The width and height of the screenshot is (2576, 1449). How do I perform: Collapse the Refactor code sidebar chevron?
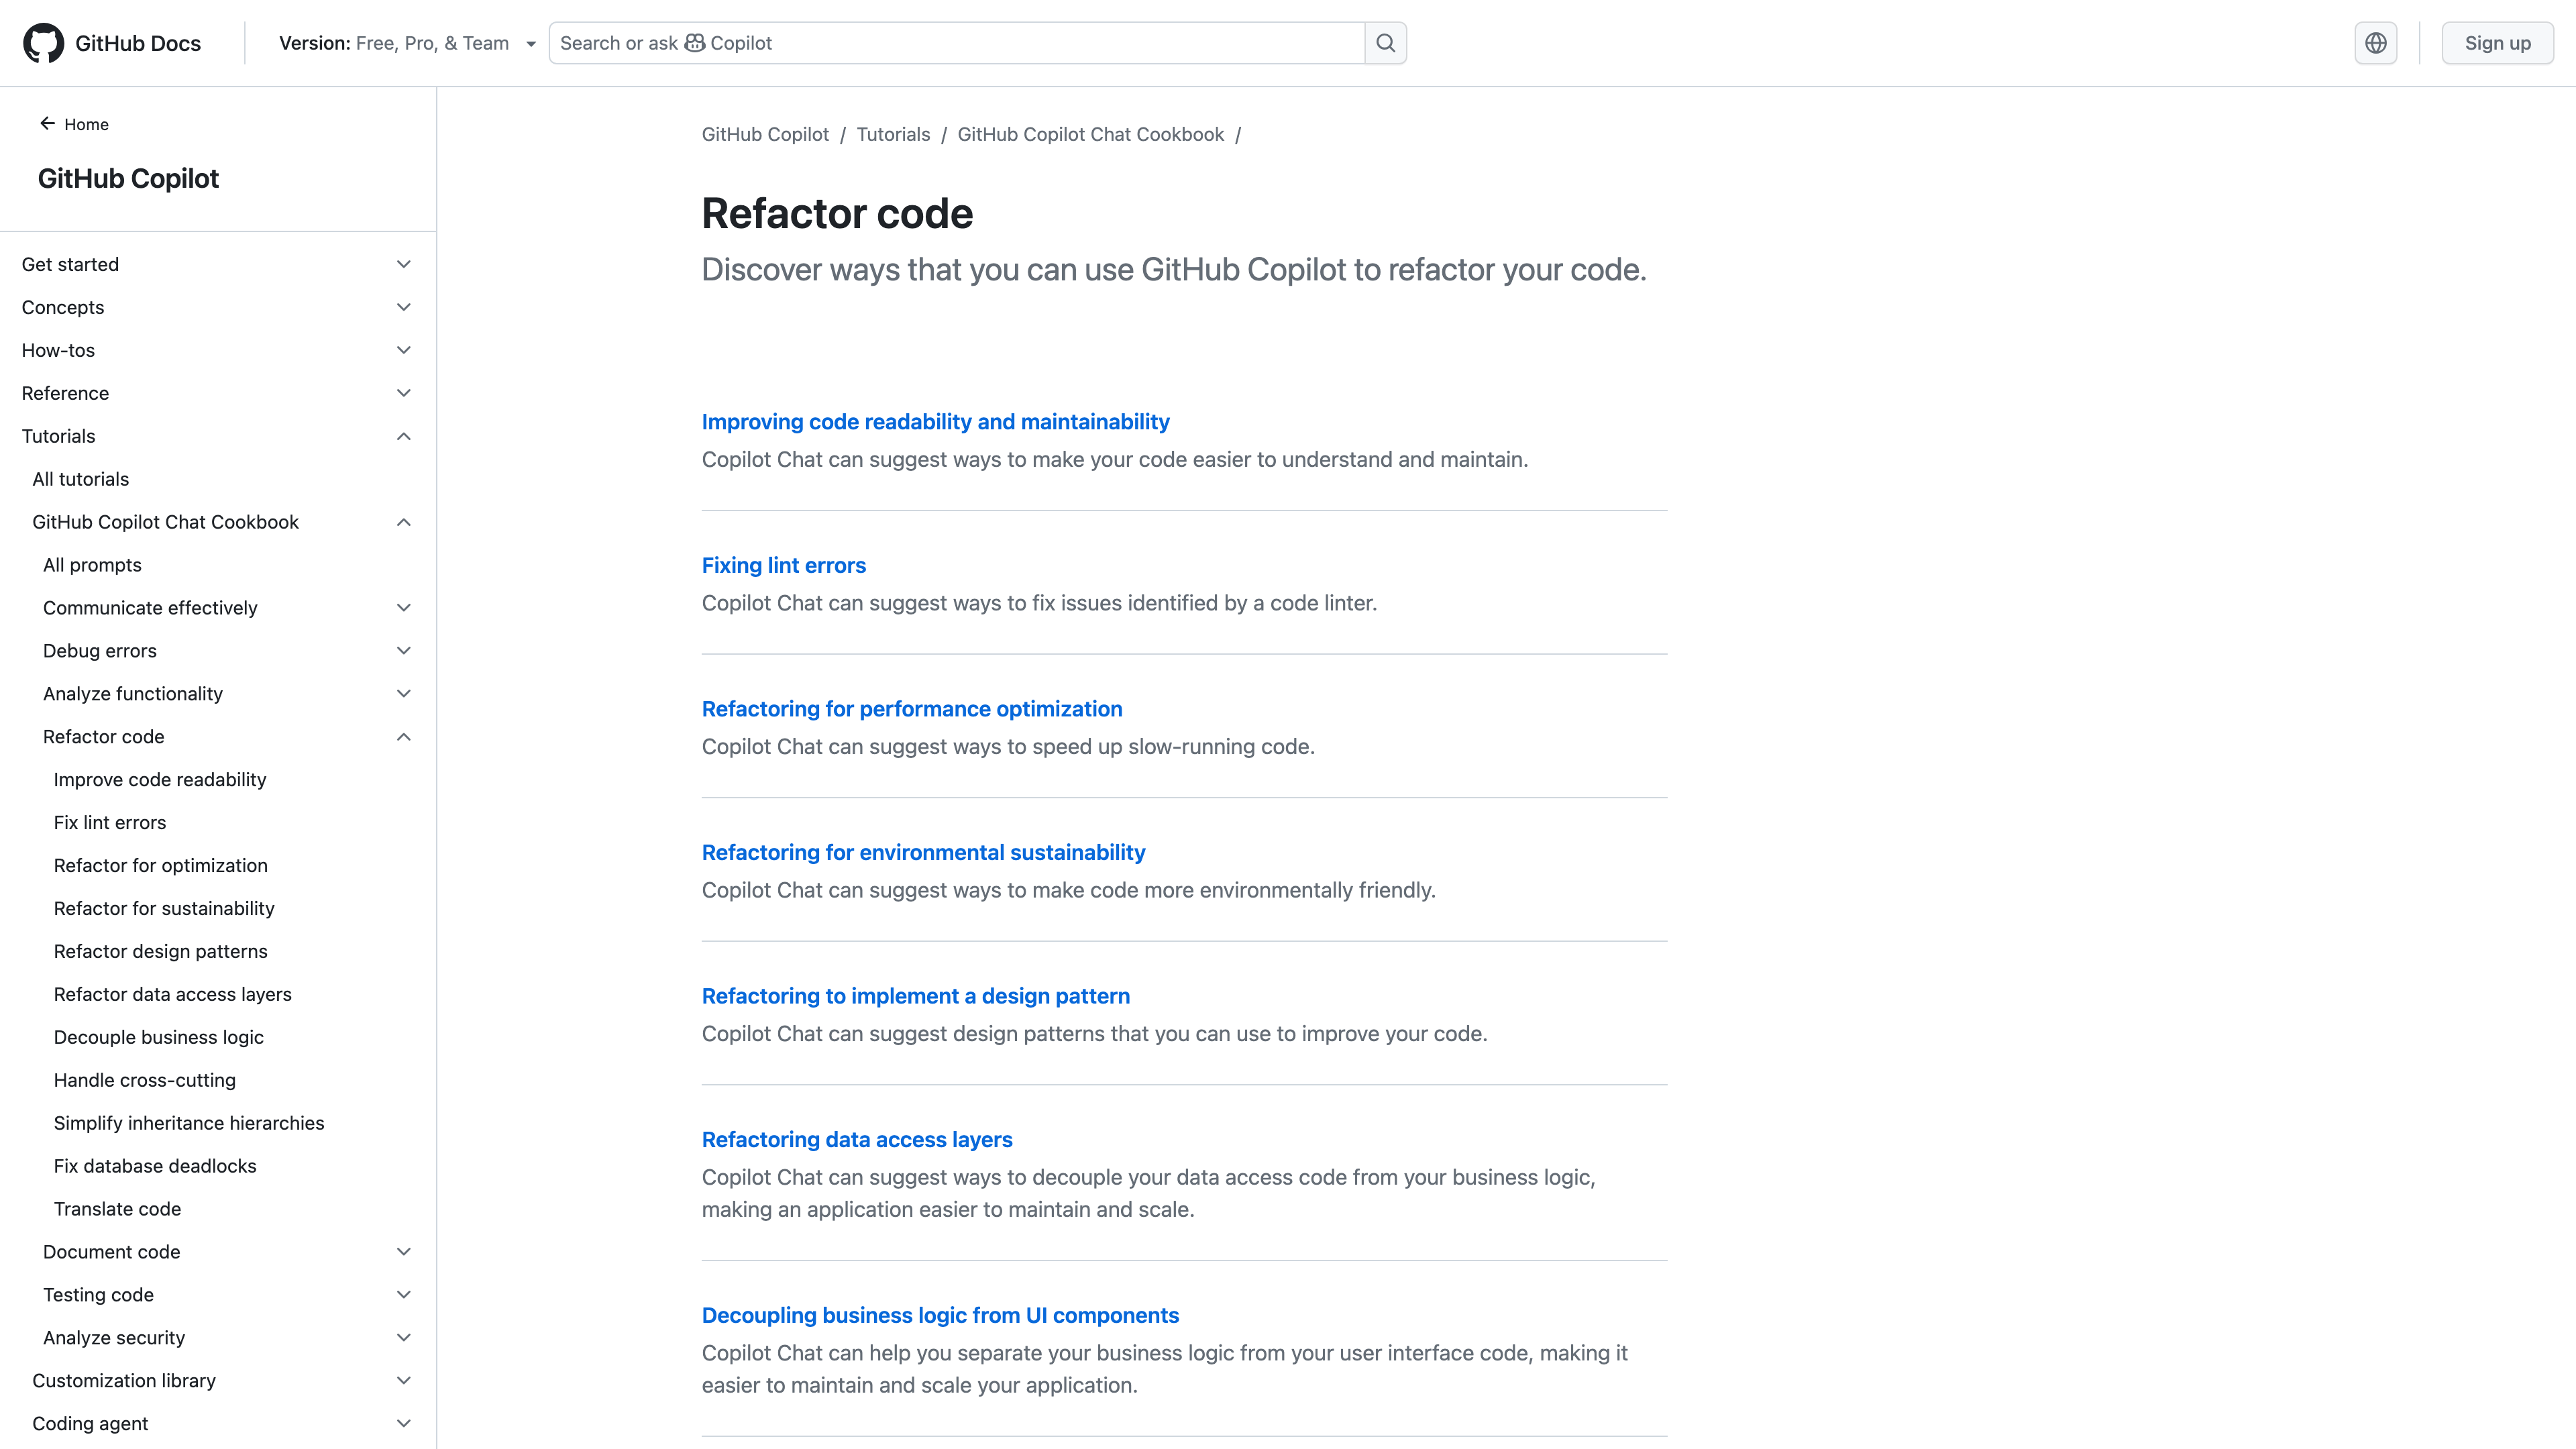coord(403,737)
